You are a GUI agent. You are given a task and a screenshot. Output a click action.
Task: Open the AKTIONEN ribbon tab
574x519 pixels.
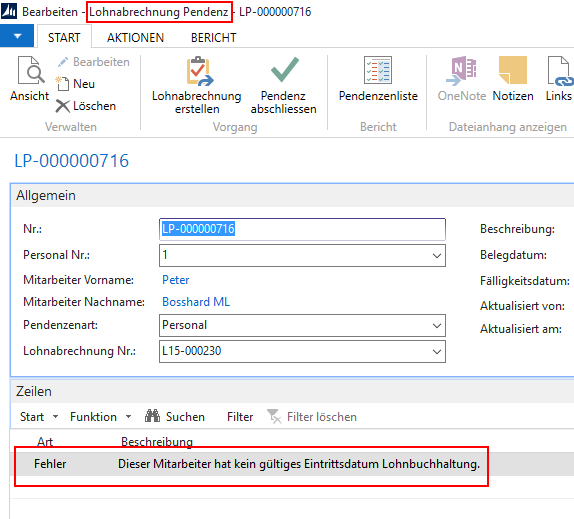coord(135,37)
